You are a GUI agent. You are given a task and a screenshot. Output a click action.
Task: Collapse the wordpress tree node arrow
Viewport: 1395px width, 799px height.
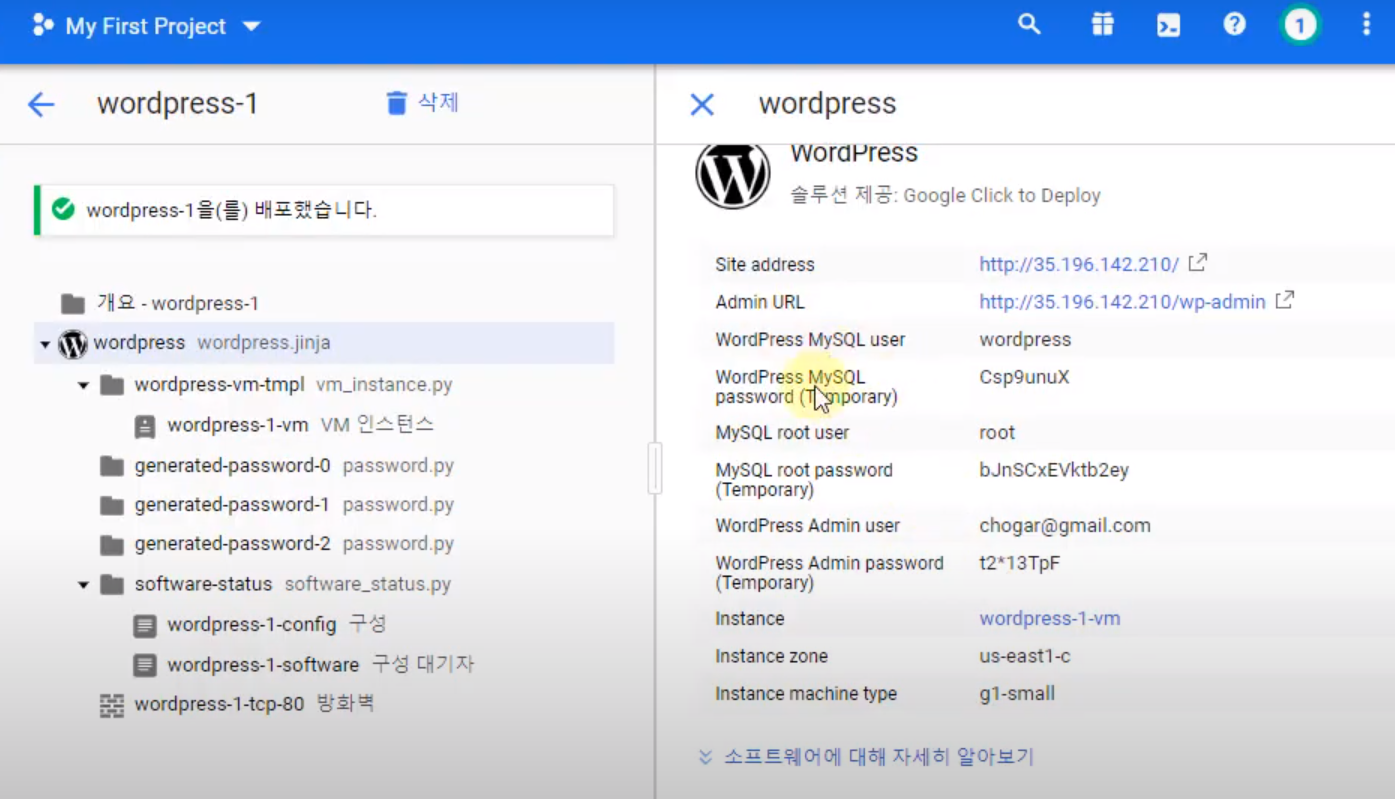click(45, 344)
